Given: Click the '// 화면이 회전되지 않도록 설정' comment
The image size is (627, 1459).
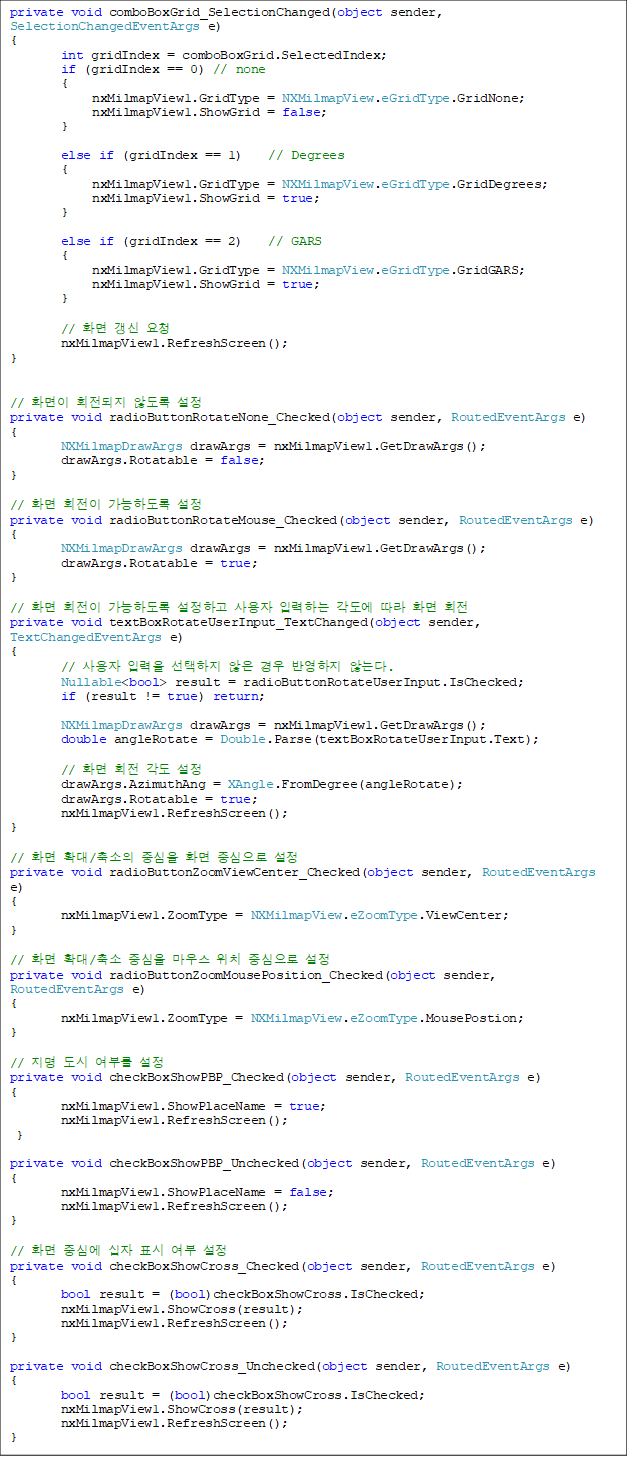Looking at the screenshot, I should 106,402.
